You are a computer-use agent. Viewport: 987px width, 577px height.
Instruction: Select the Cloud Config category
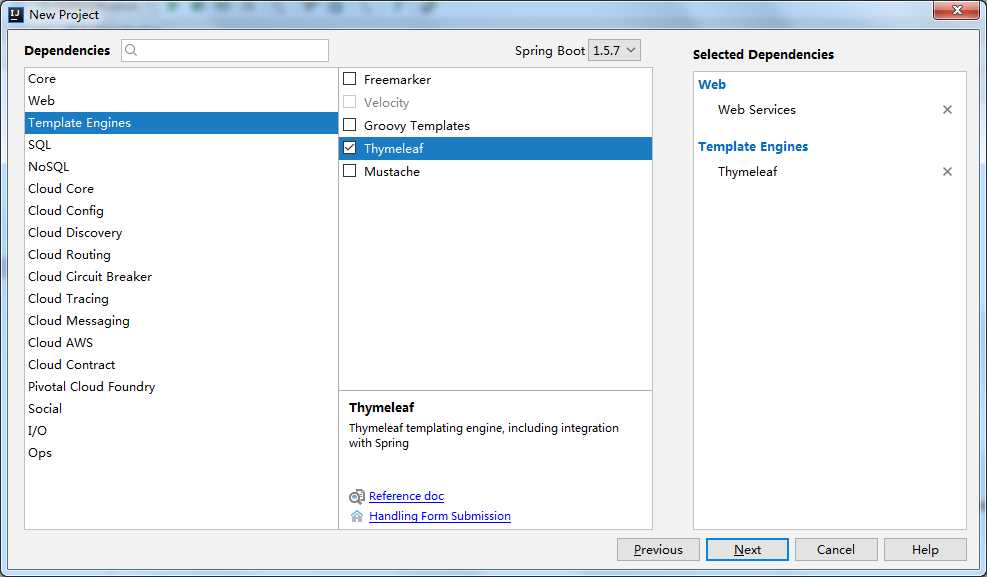pyautogui.click(x=181, y=211)
